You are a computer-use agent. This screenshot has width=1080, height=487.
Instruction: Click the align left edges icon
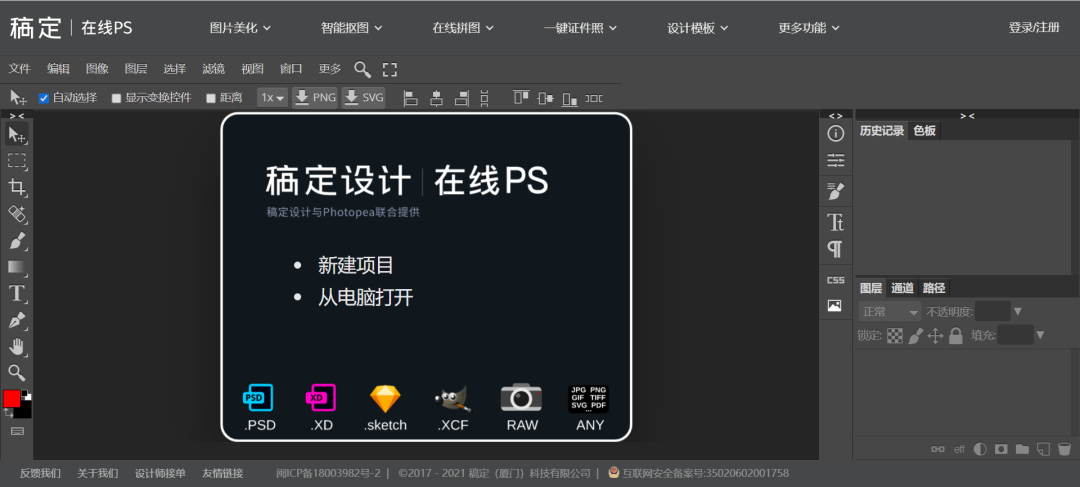click(x=411, y=98)
